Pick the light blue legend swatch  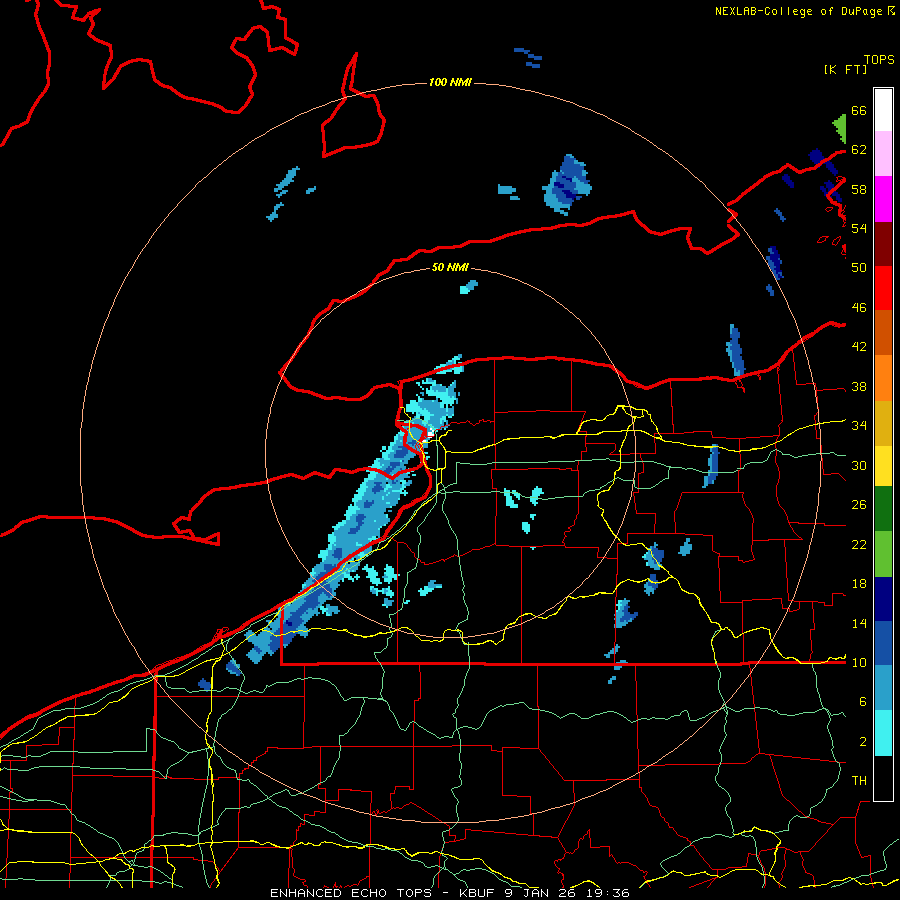[x=883, y=688]
